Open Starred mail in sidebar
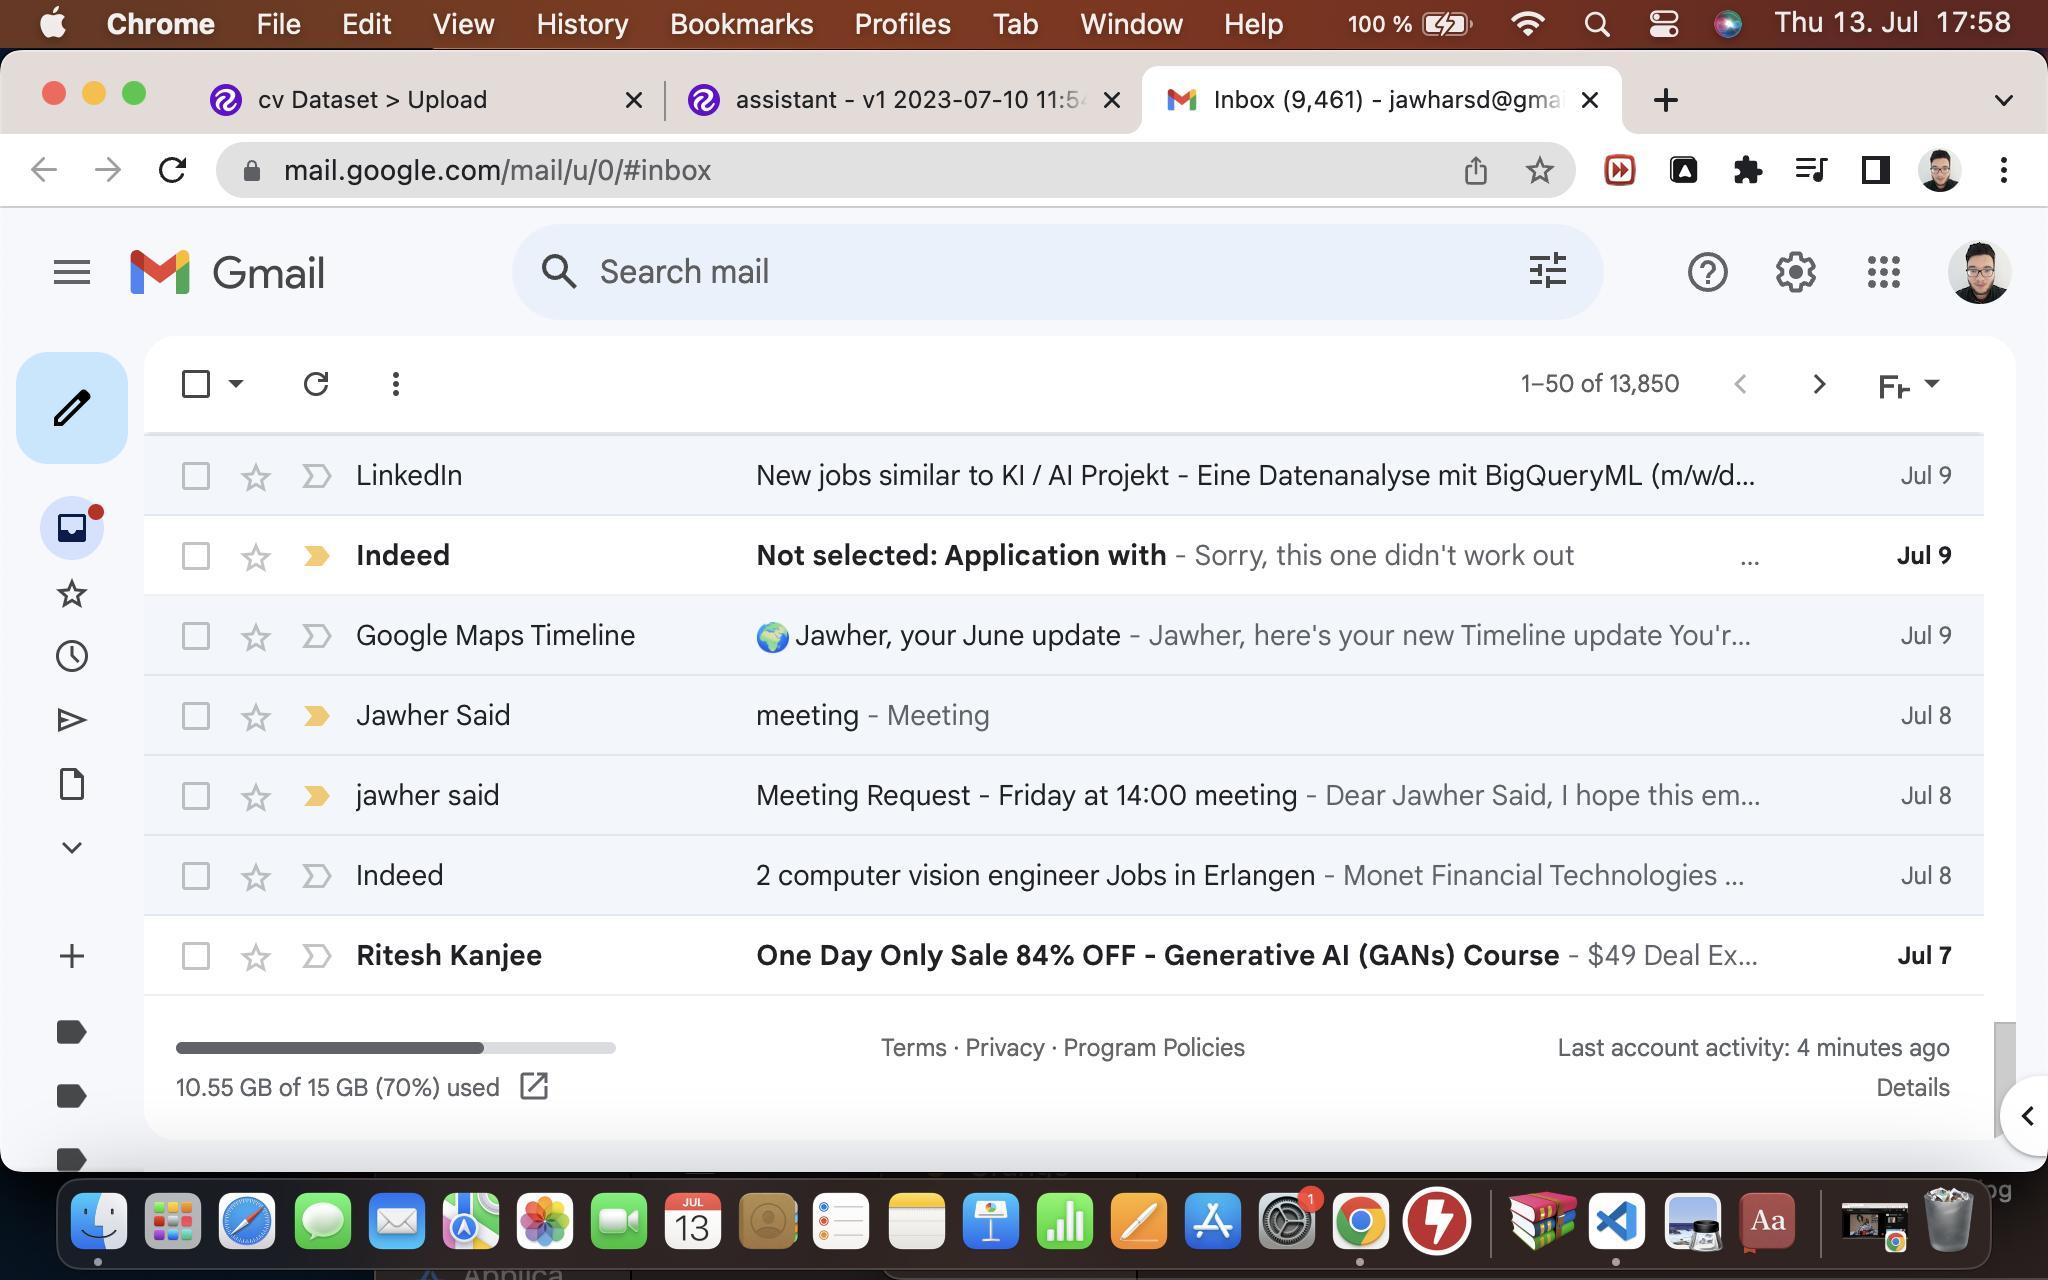 72,594
